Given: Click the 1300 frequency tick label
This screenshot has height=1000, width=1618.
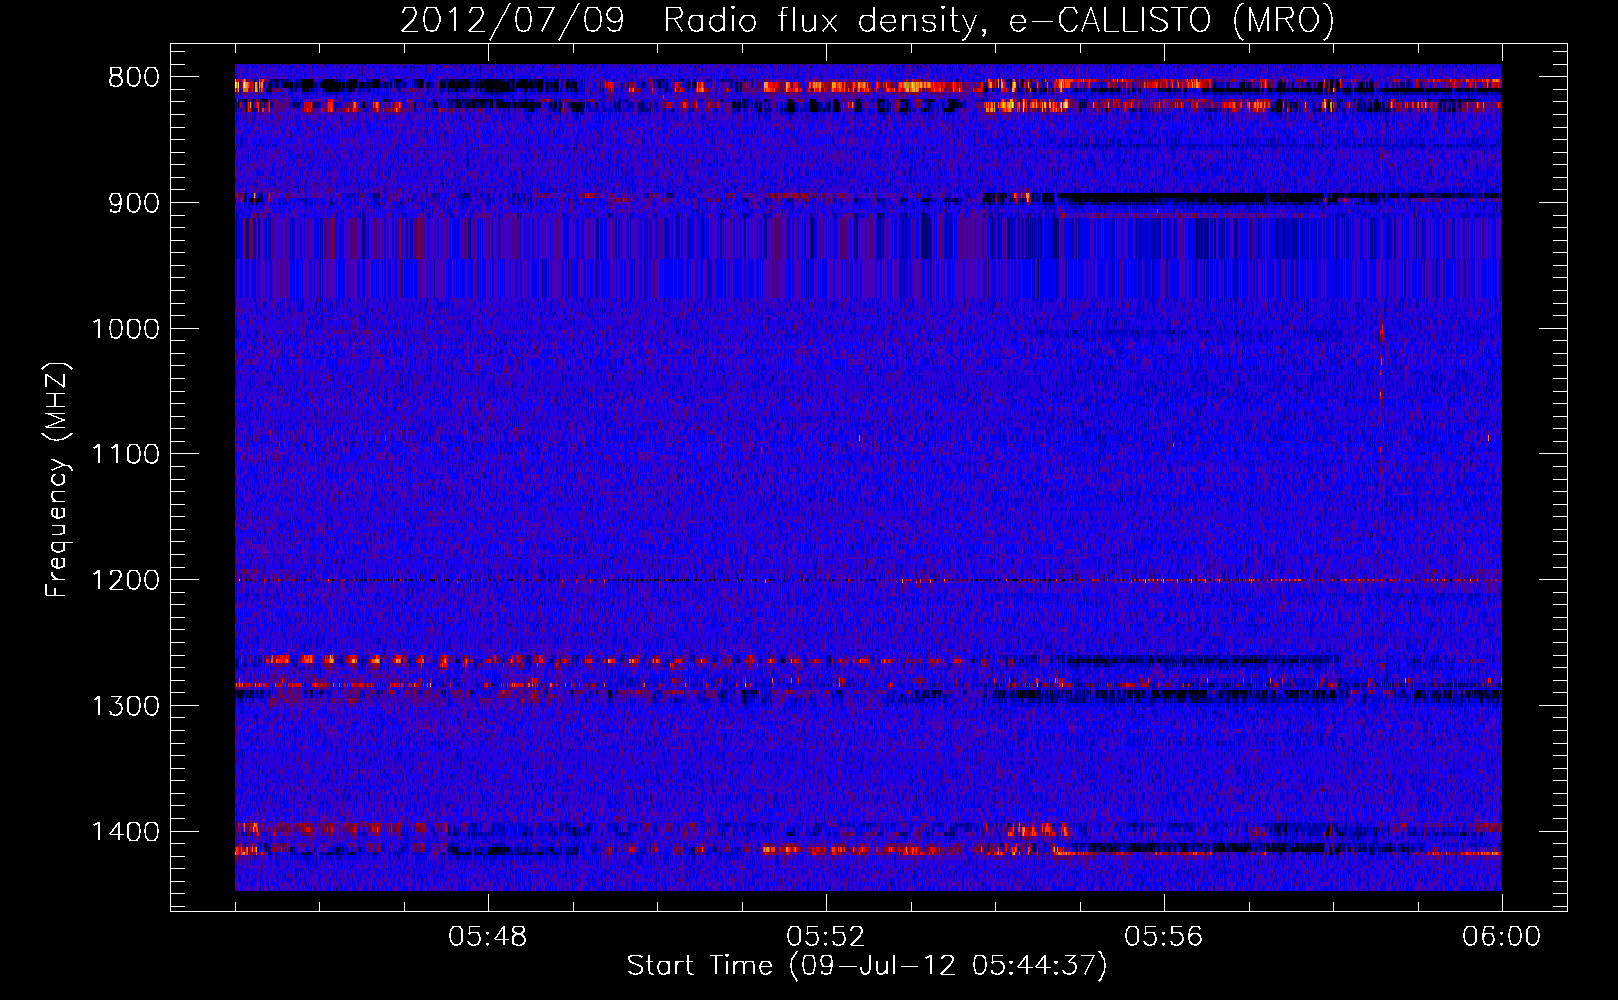Looking at the screenshot, I should [x=125, y=706].
